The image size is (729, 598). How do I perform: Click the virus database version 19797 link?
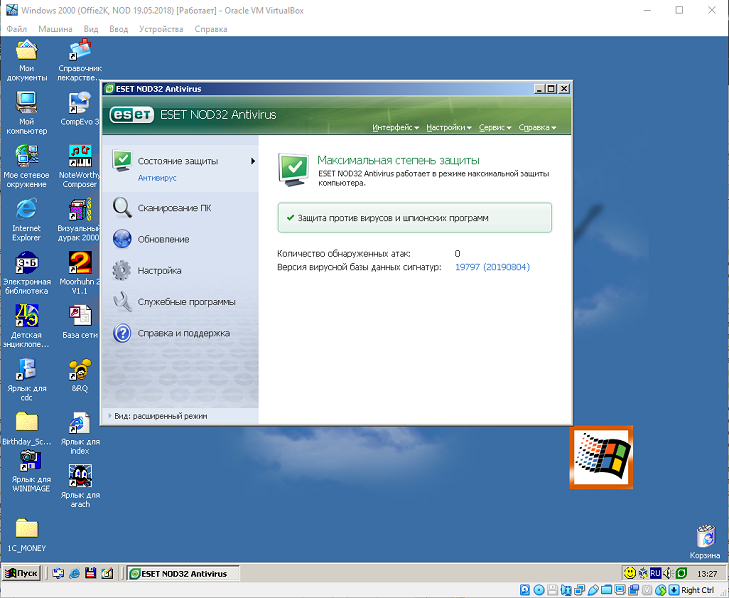(492, 267)
